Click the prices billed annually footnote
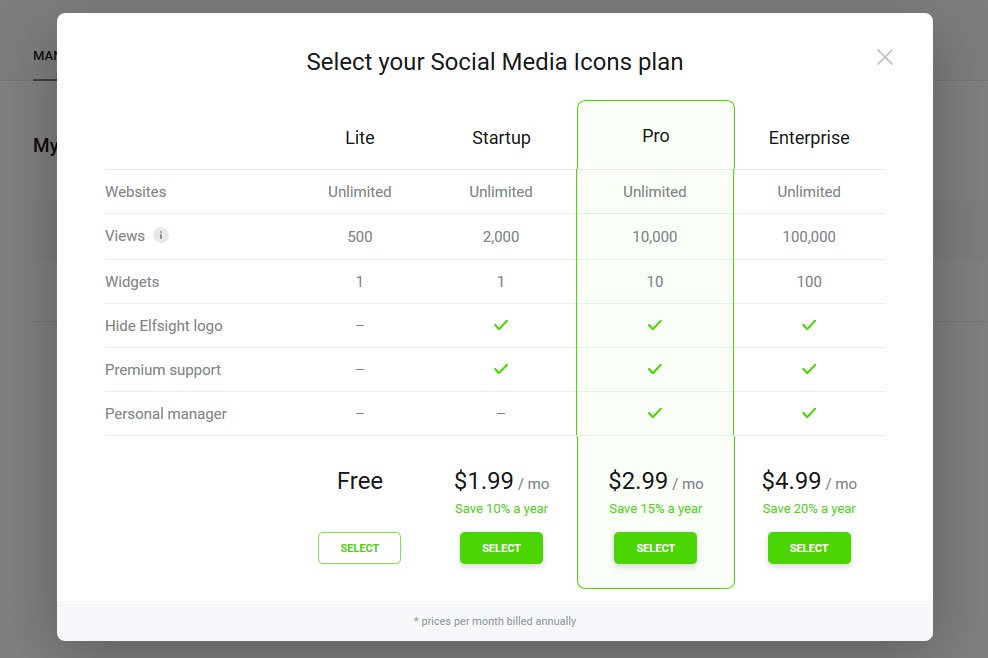Image resolution: width=988 pixels, height=658 pixels. click(x=494, y=621)
